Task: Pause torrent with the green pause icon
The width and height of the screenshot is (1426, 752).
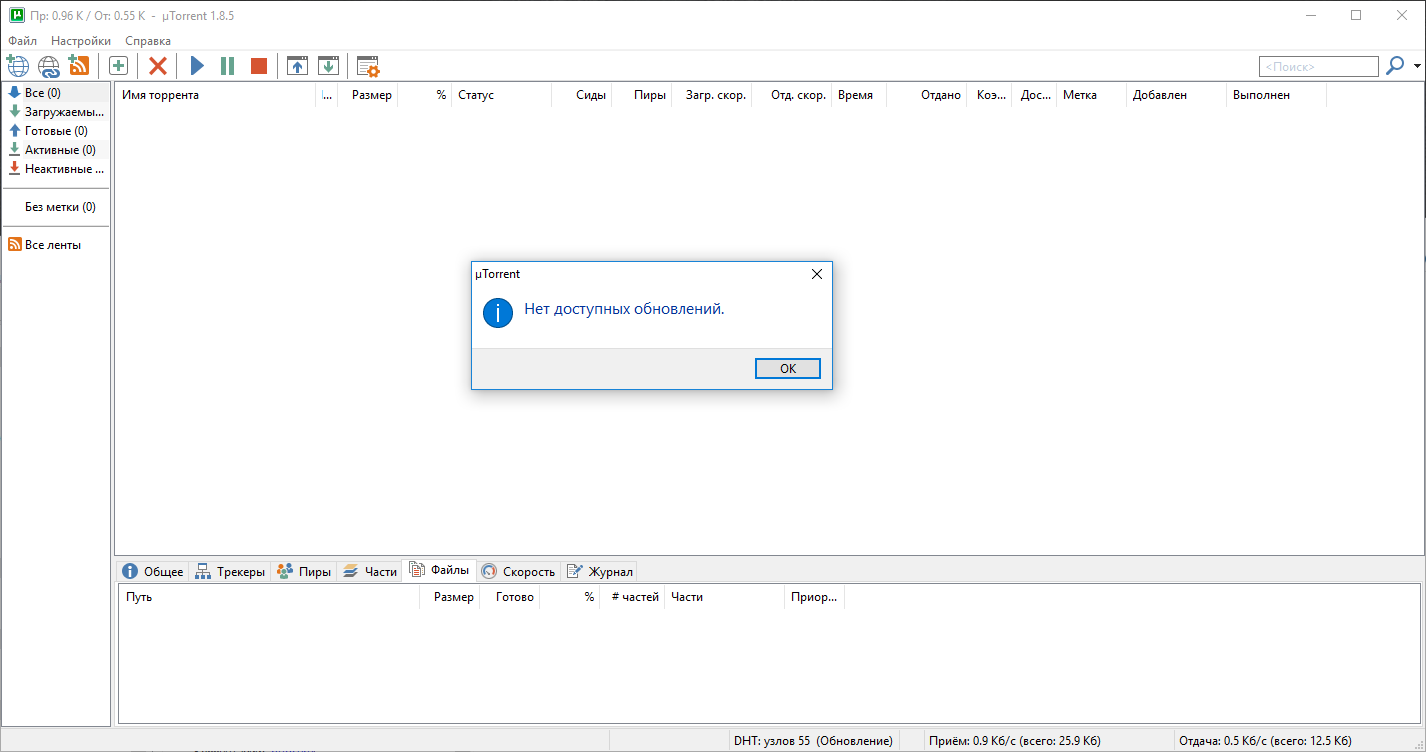Action: [x=228, y=66]
